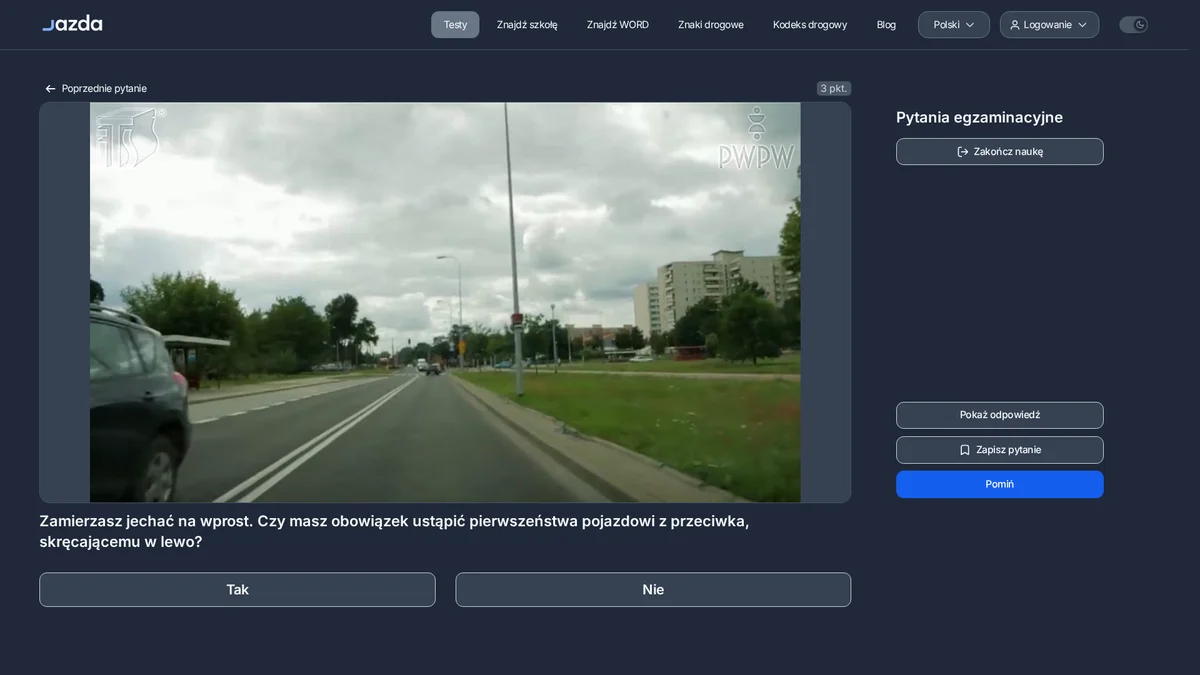Go to Znaki drogowe
The image size is (1200, 675).
pos(711,25)
